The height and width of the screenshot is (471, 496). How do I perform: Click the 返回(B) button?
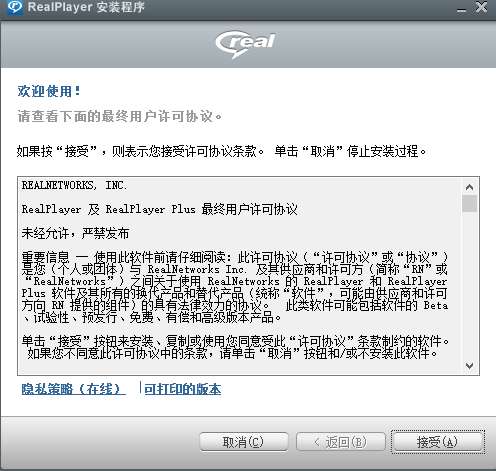pos(340,442)
